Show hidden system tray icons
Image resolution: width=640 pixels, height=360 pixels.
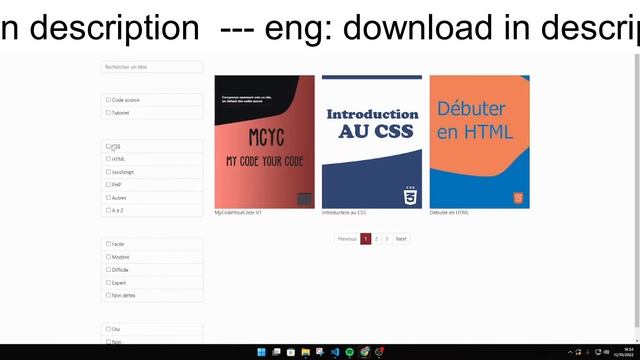[x=570, y=352]
